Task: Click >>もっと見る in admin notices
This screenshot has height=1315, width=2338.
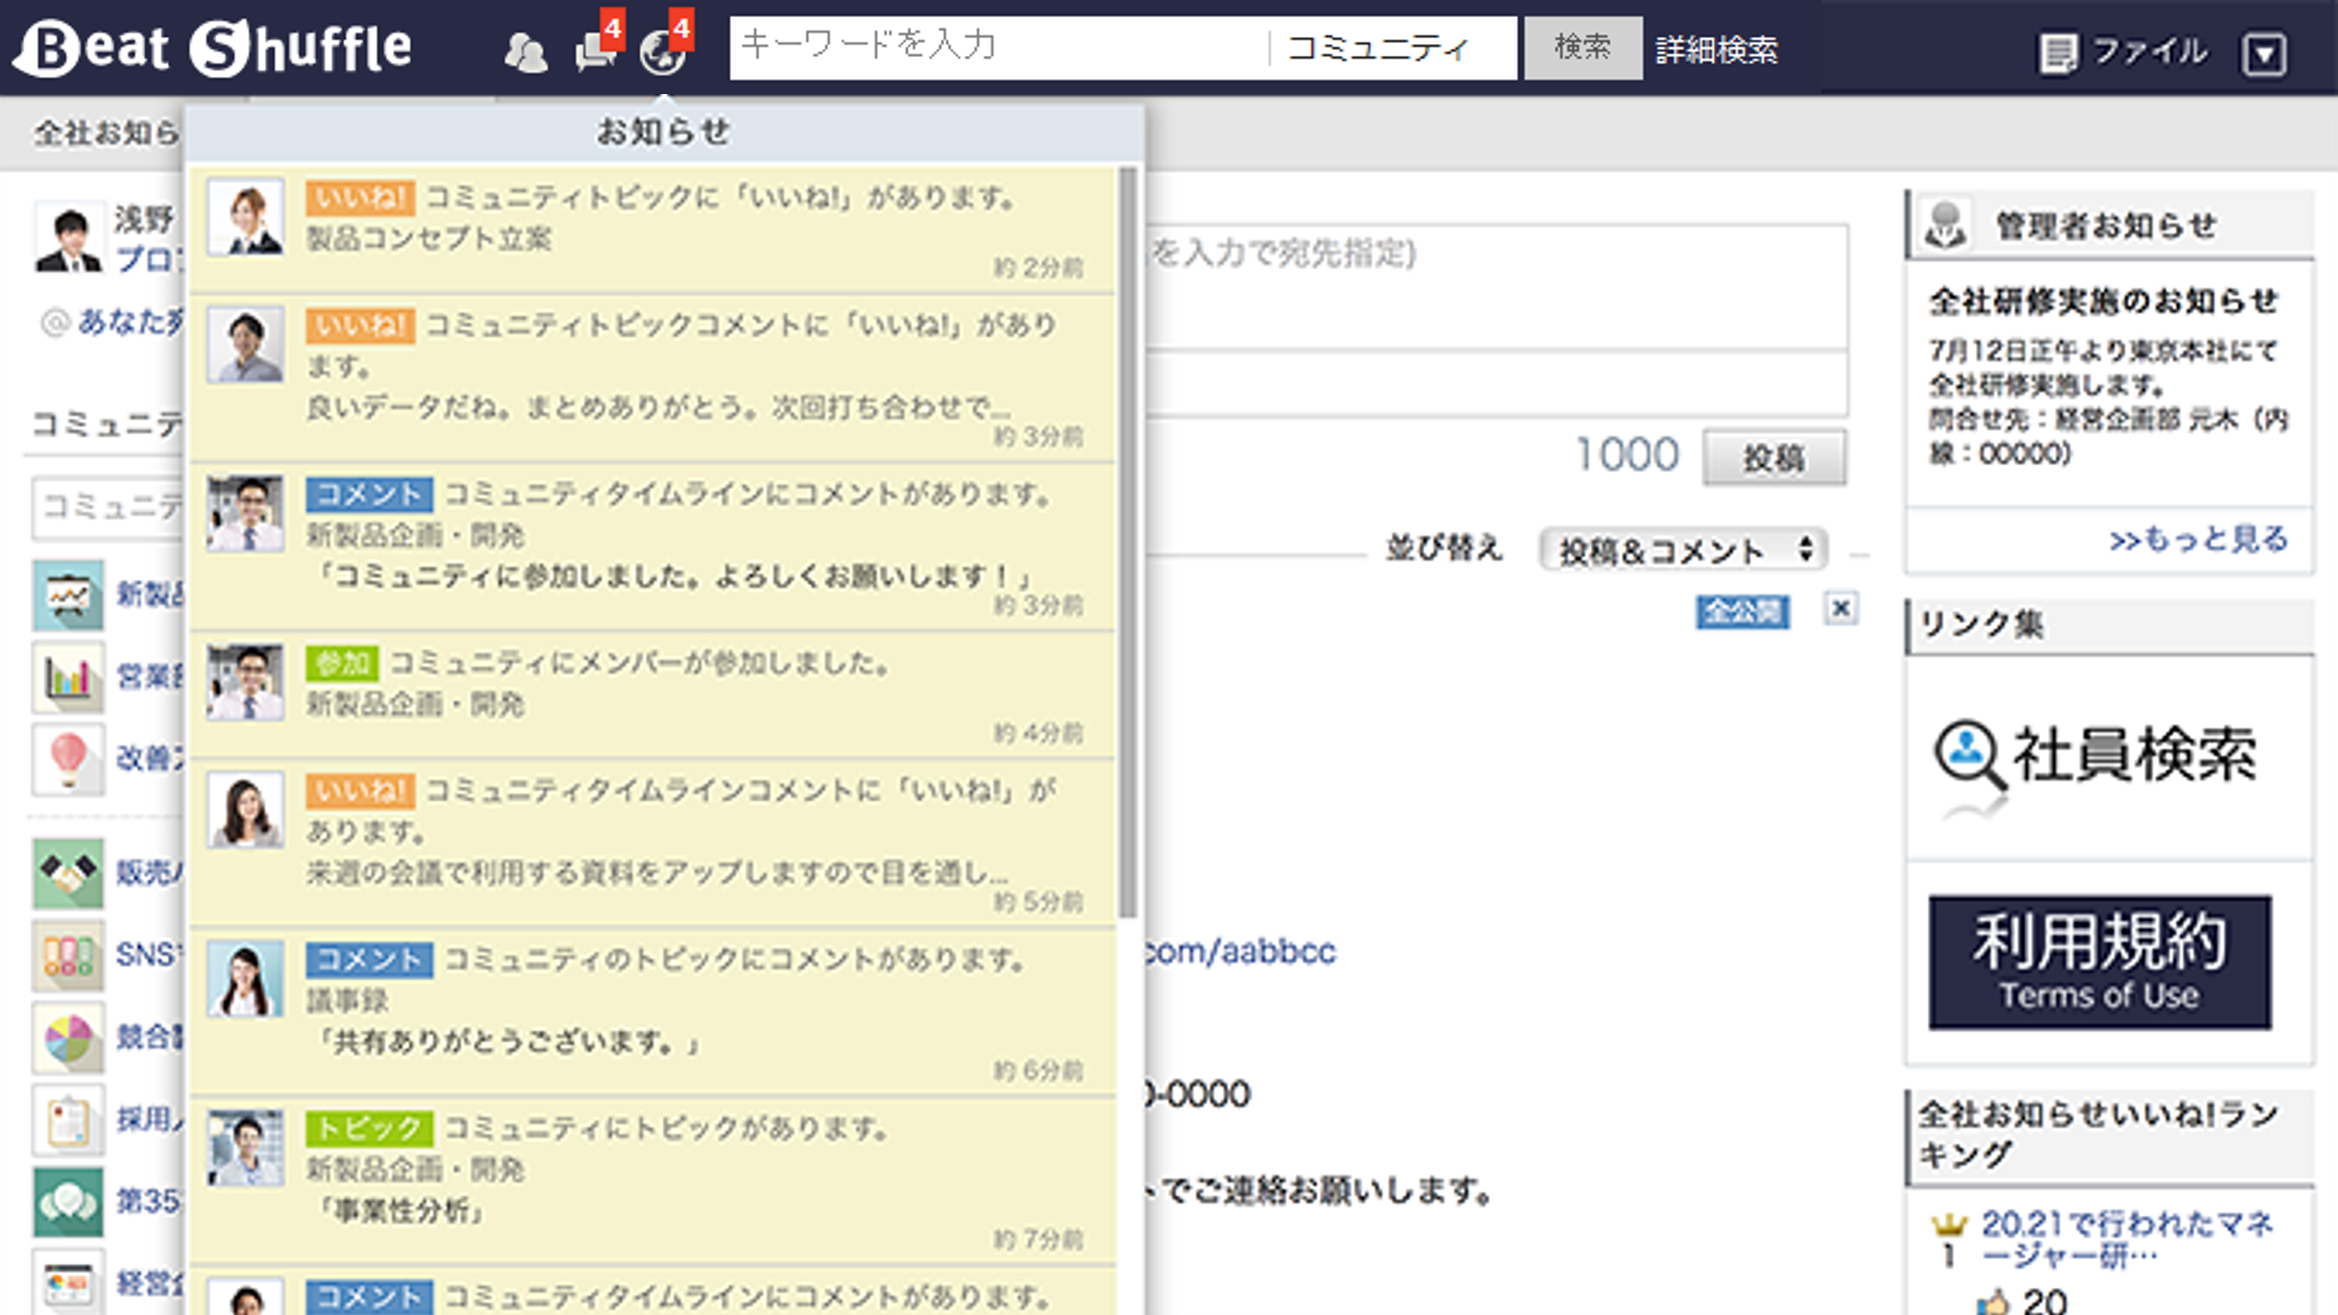Action: [x=2197, y=540]
